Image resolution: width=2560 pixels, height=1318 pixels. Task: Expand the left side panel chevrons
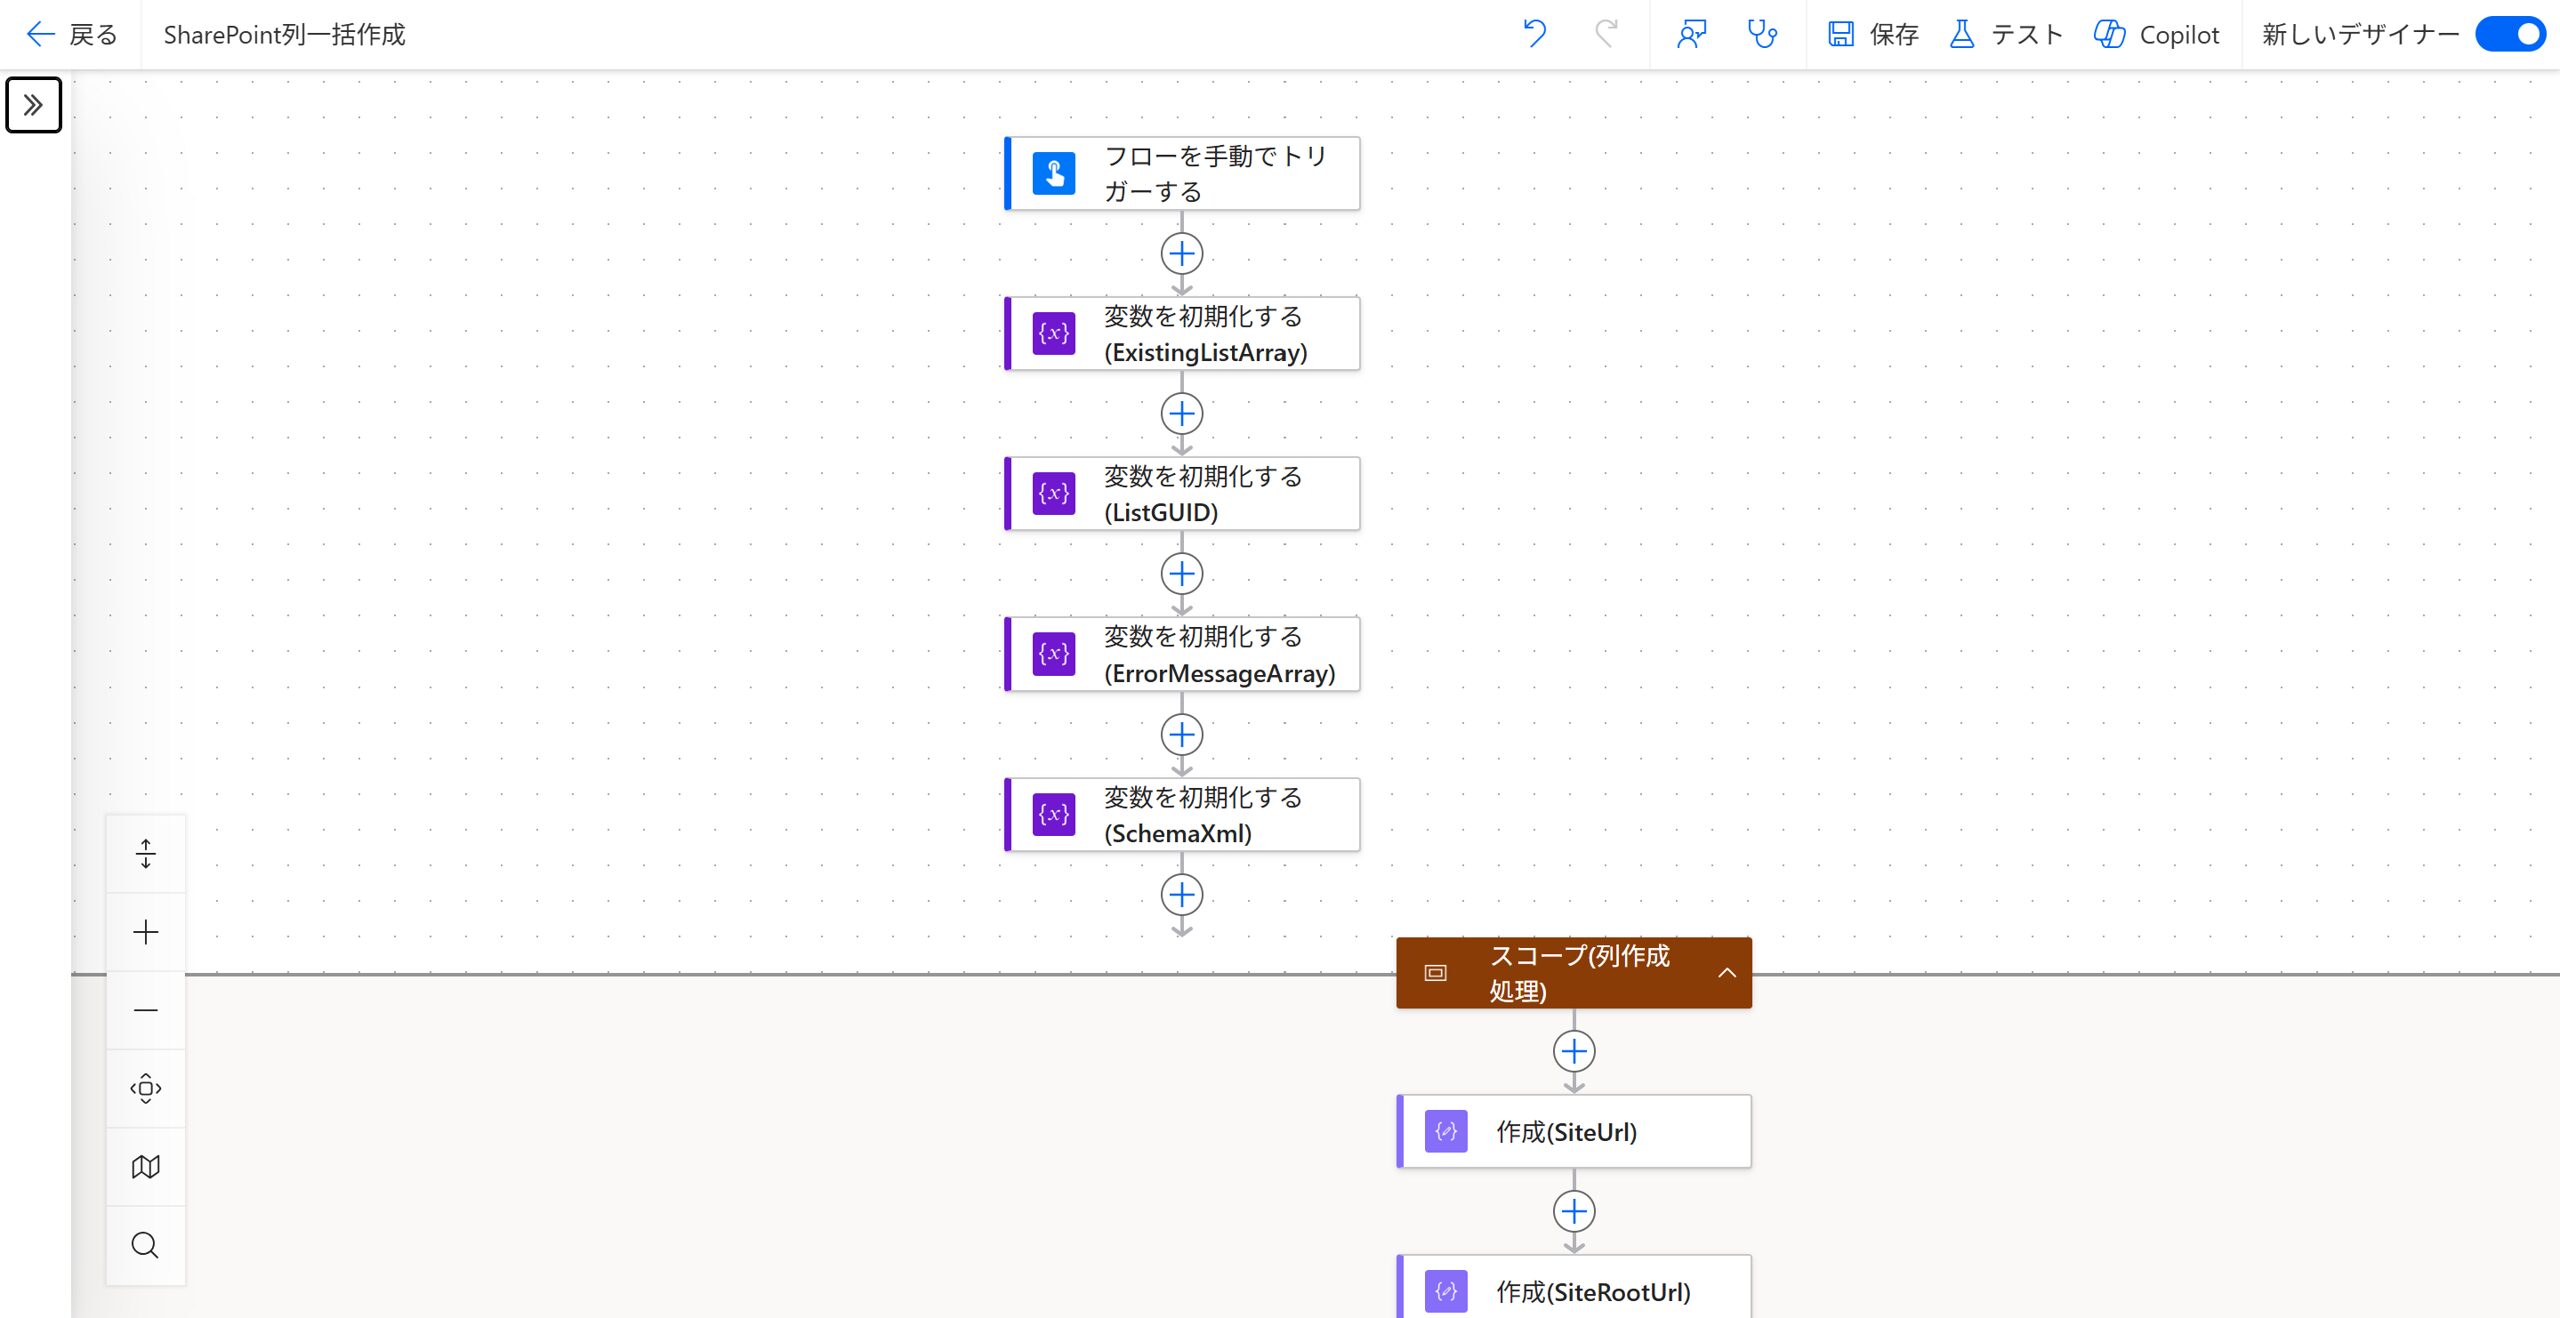34,104
